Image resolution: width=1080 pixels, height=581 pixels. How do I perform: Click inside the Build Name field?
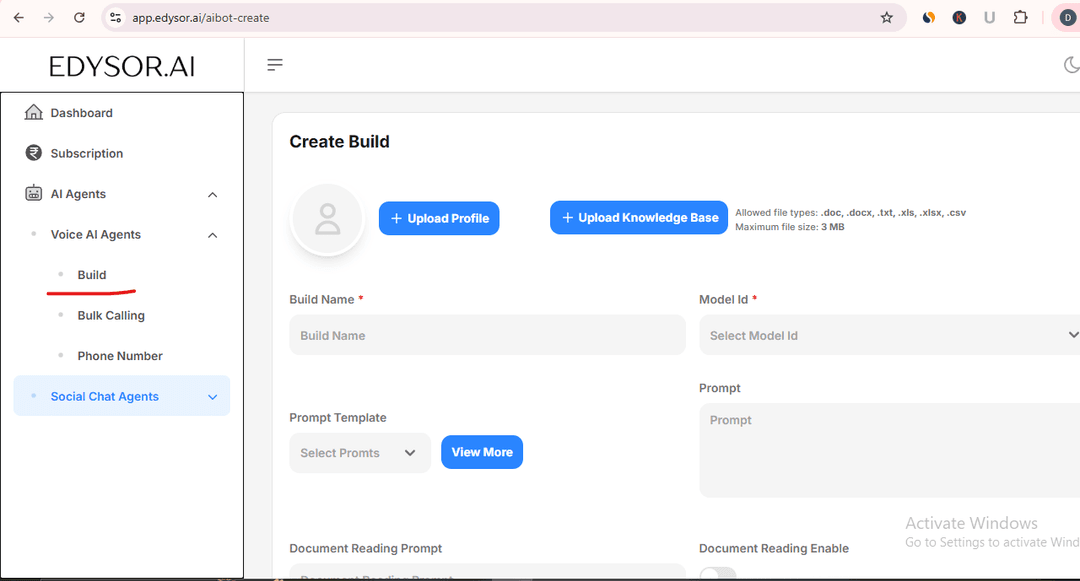[487, 335]
